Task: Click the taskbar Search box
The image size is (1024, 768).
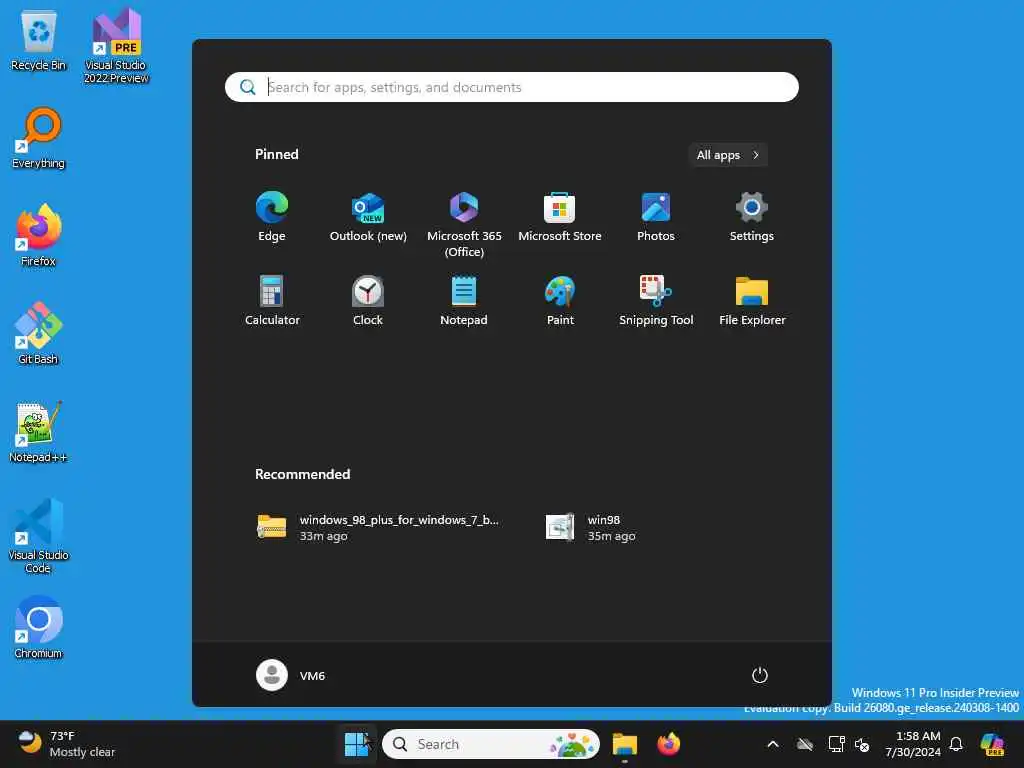Action: point(490,744)
